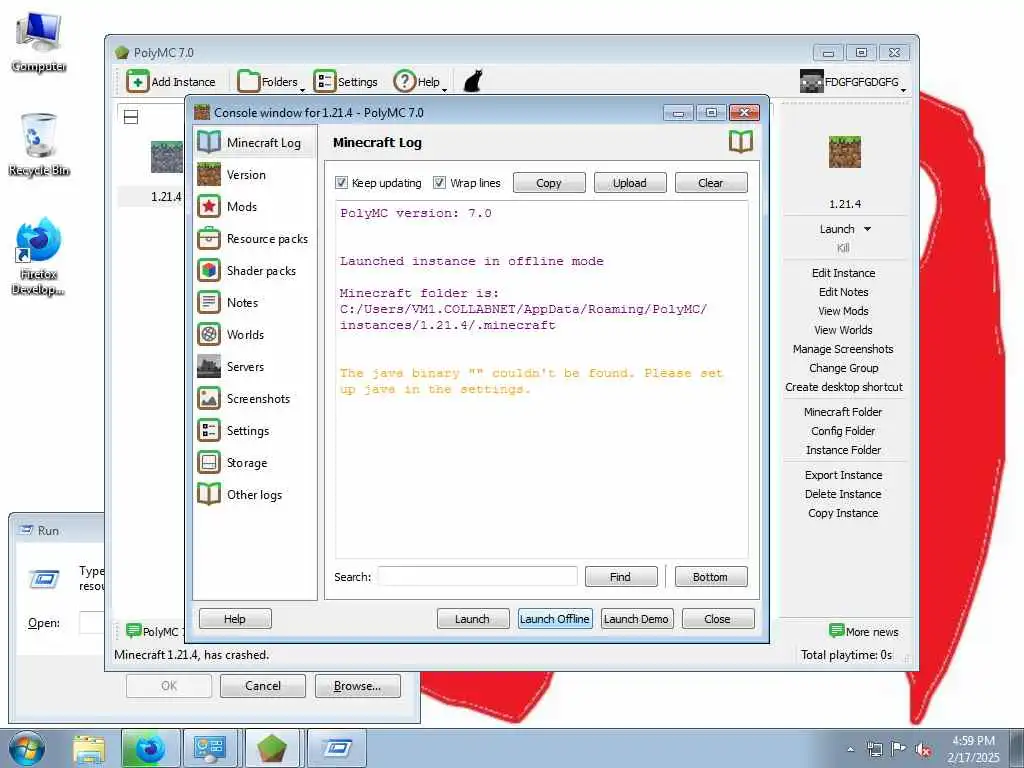Image resolution: width=1024 pixels, height=768 pixels.
Task: Click the Find button
Action: point(620,577)
